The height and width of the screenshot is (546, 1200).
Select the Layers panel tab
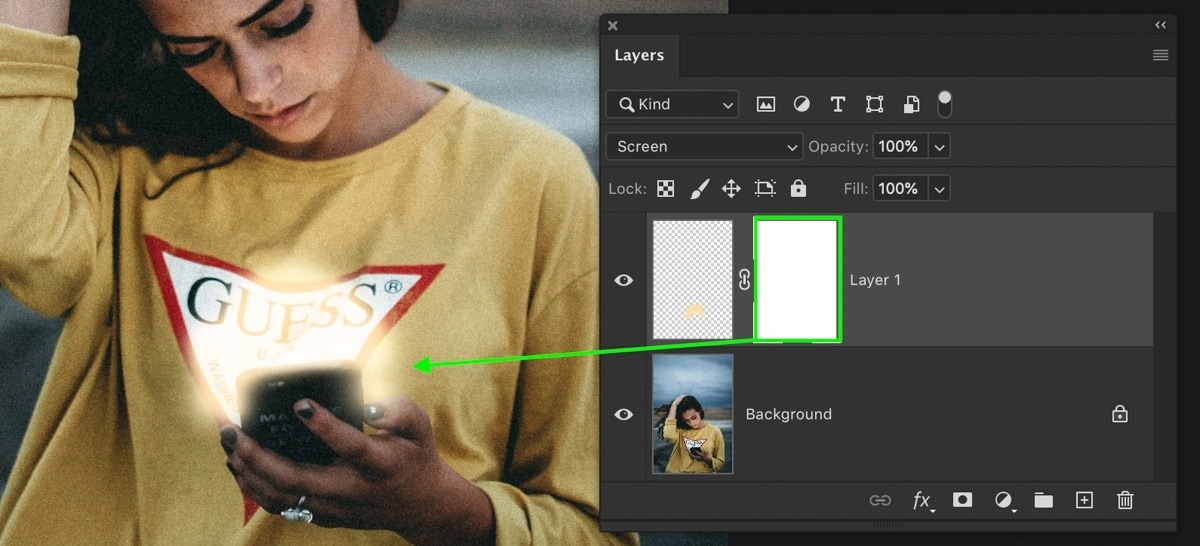[639, 55]
